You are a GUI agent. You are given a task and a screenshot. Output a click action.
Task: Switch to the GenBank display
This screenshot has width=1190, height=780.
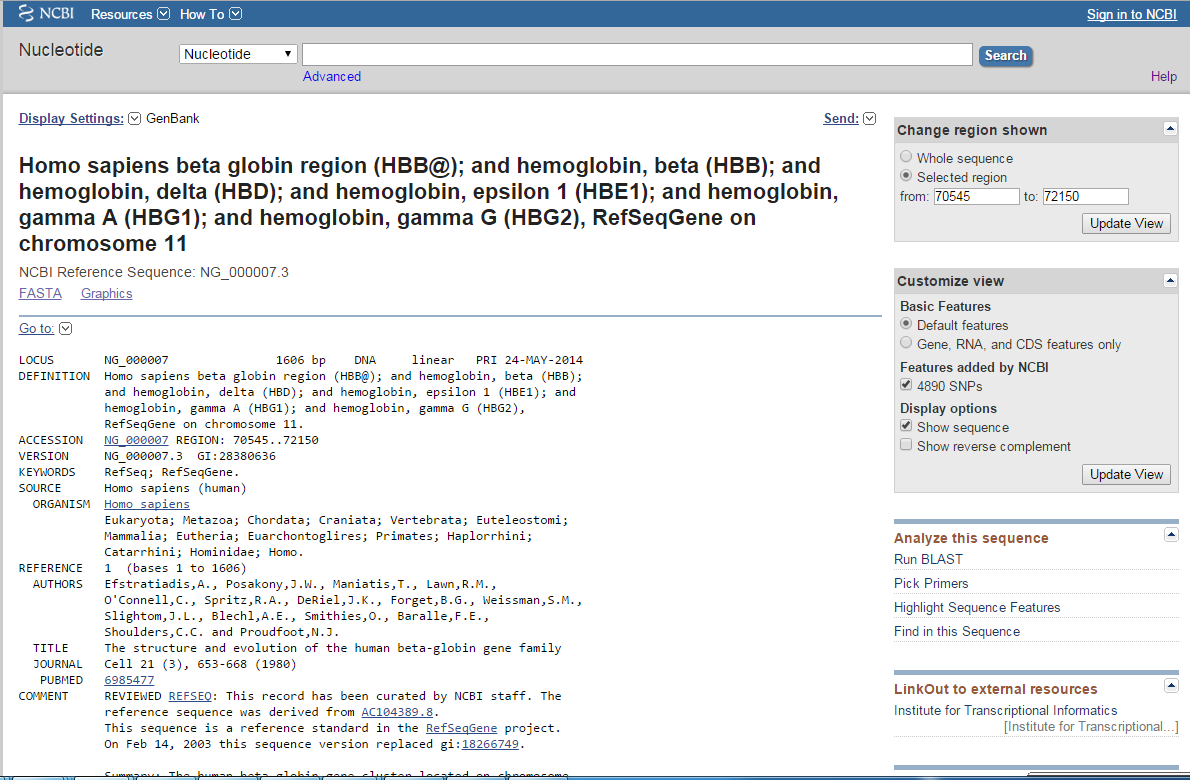pos(172,118)
